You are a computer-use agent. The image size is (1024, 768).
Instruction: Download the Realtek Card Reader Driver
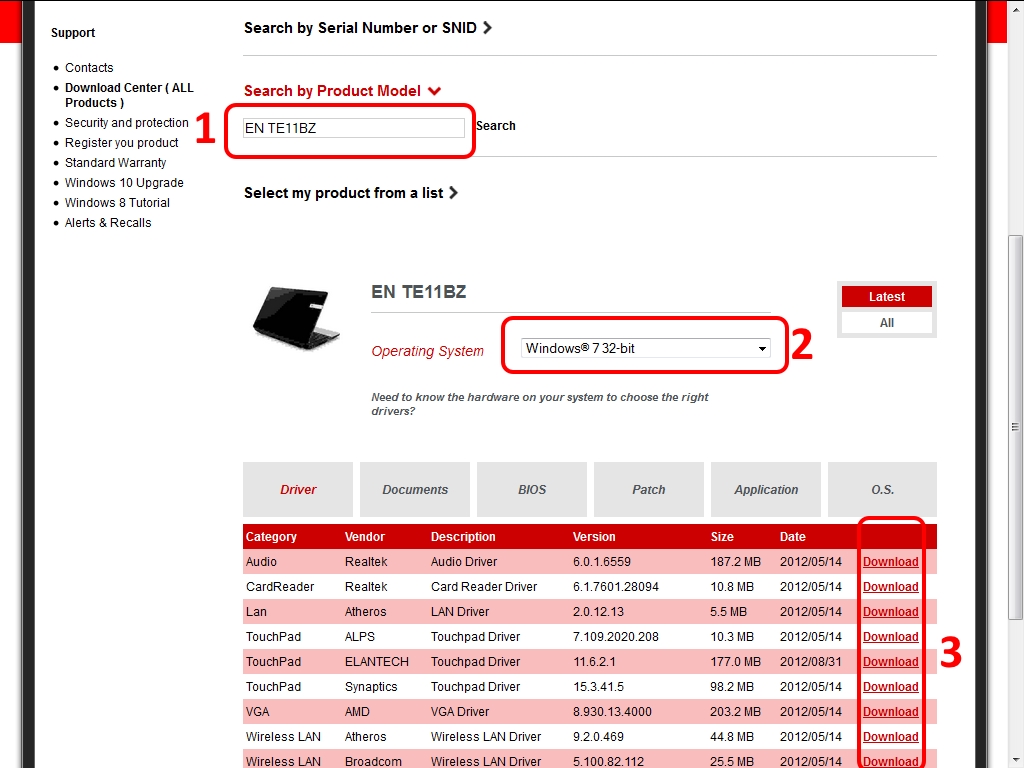pyautogui.click(x=890, y=587)
